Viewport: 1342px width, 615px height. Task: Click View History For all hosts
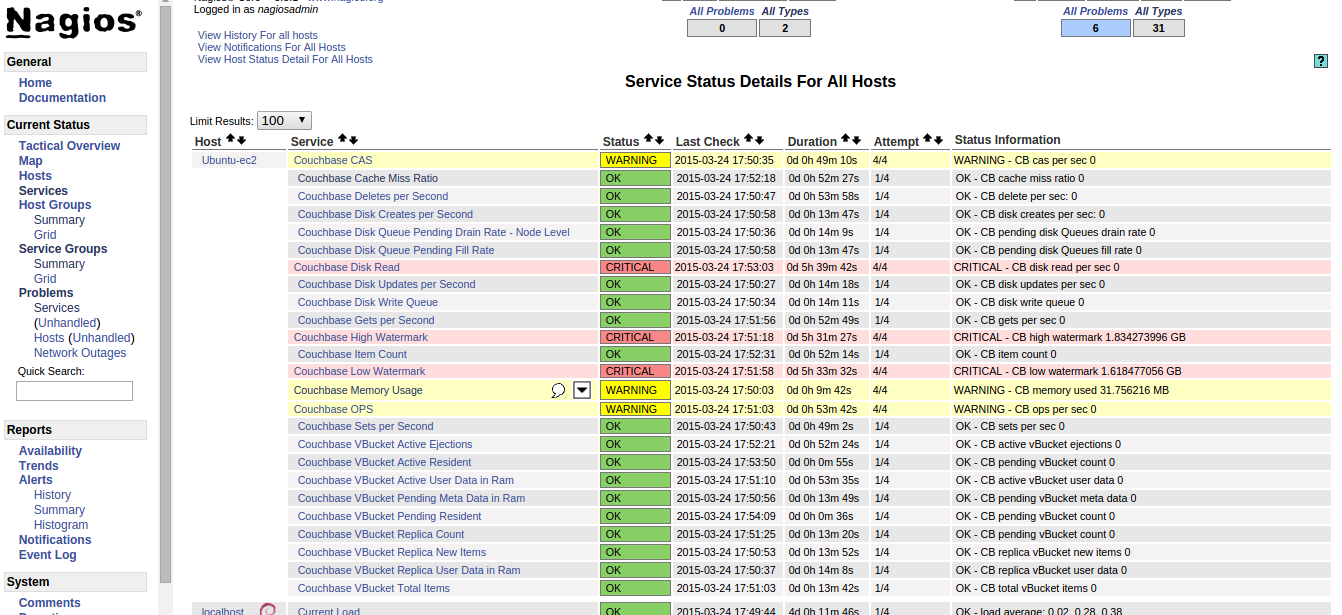258,35
